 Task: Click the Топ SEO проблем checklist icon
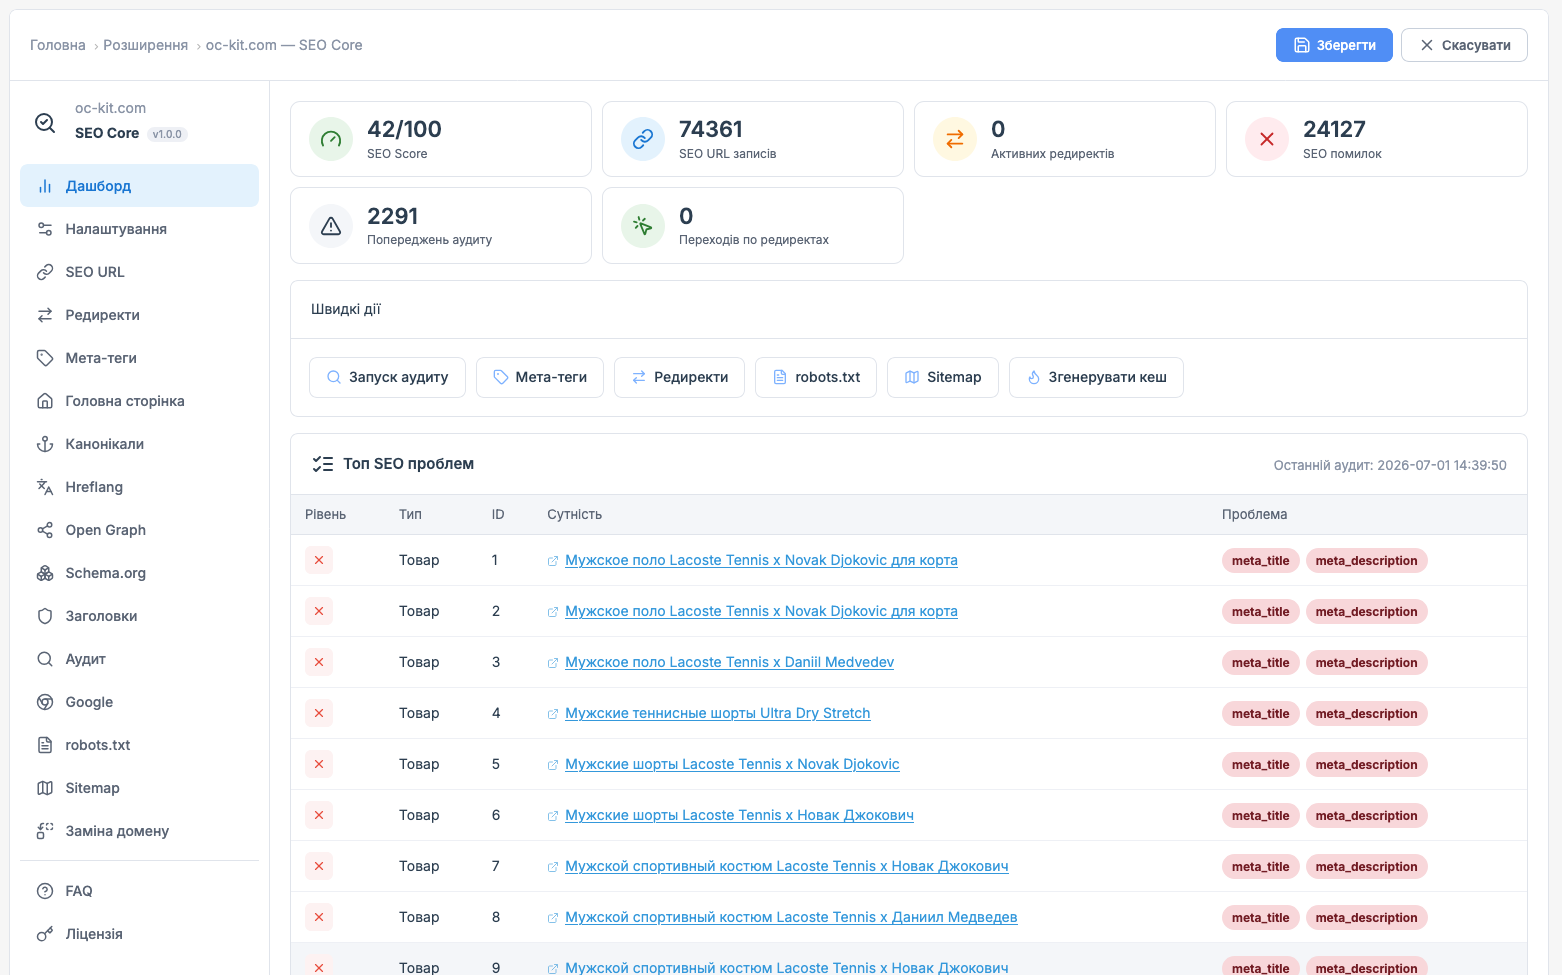click(x=322, y=464)
